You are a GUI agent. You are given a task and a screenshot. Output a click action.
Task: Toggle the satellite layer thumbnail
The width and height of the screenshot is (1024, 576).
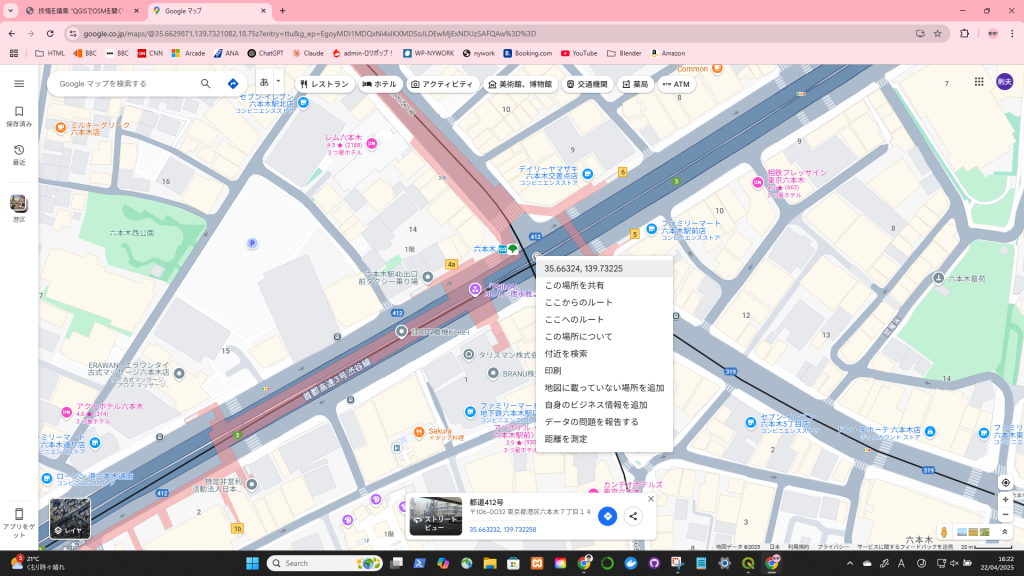(x=70, y=518)
